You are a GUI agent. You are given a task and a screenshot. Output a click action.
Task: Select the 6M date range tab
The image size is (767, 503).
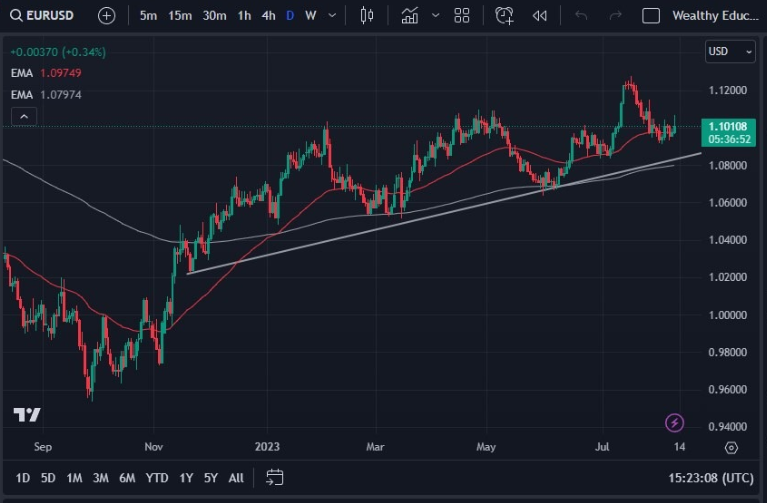coord(127,478)
